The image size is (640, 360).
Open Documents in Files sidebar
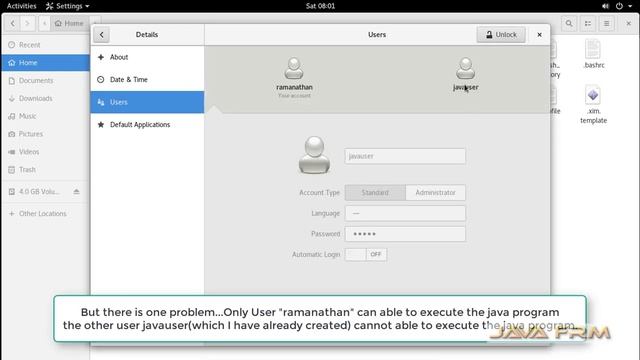[45, 80]
